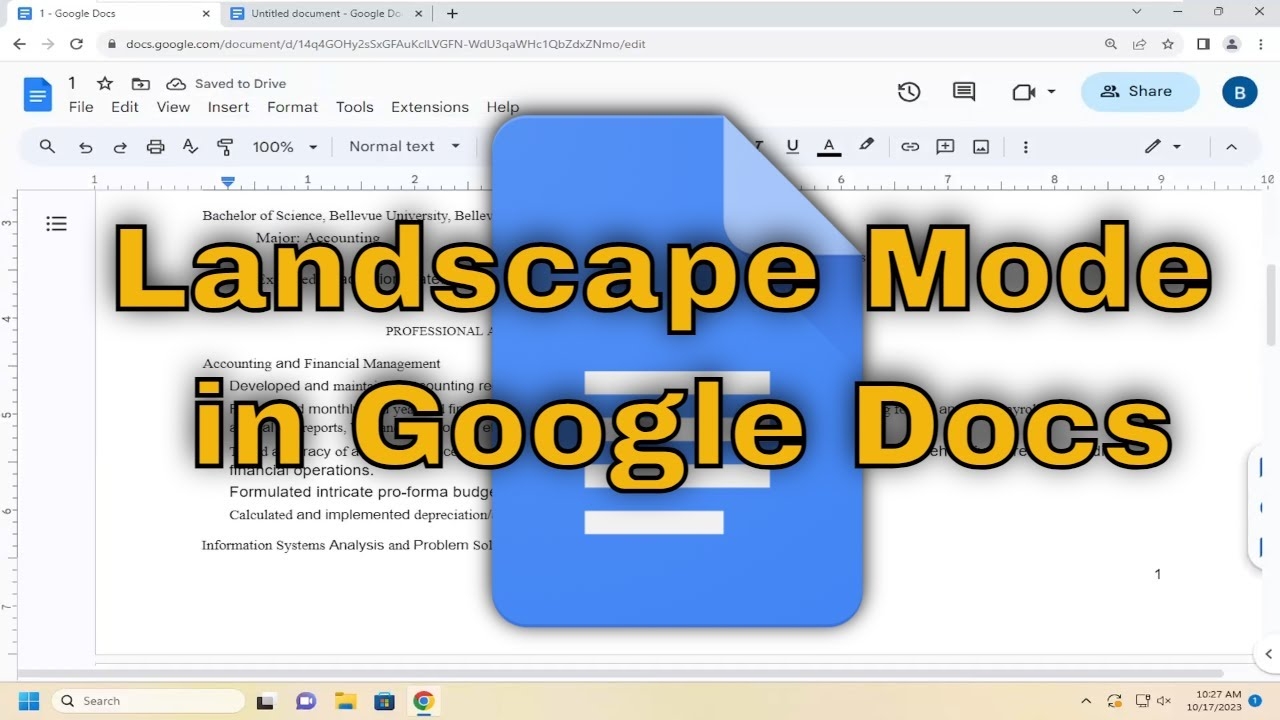1280x720 pixels.
Task: Click the print icon in toolbar
Action: [x=155, y=147]
